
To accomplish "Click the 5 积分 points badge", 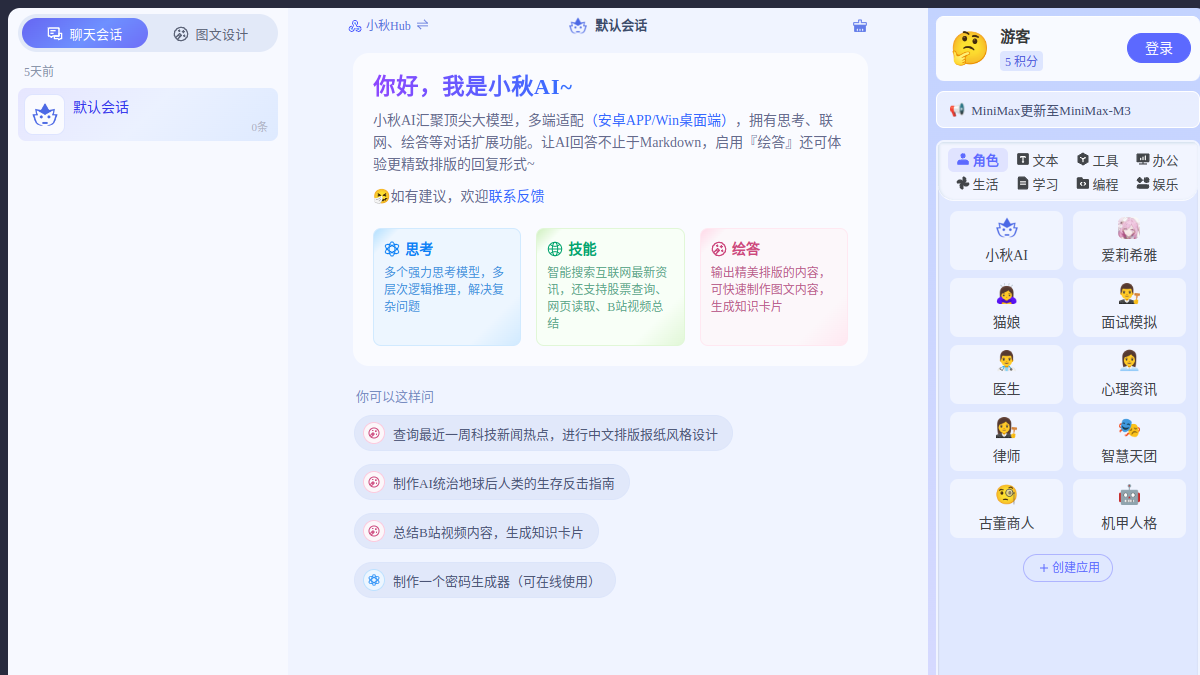I will coord(1021,61).
